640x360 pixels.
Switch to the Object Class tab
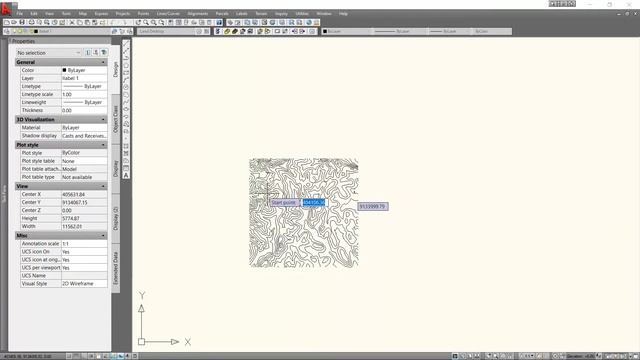[x=116, y=119]
